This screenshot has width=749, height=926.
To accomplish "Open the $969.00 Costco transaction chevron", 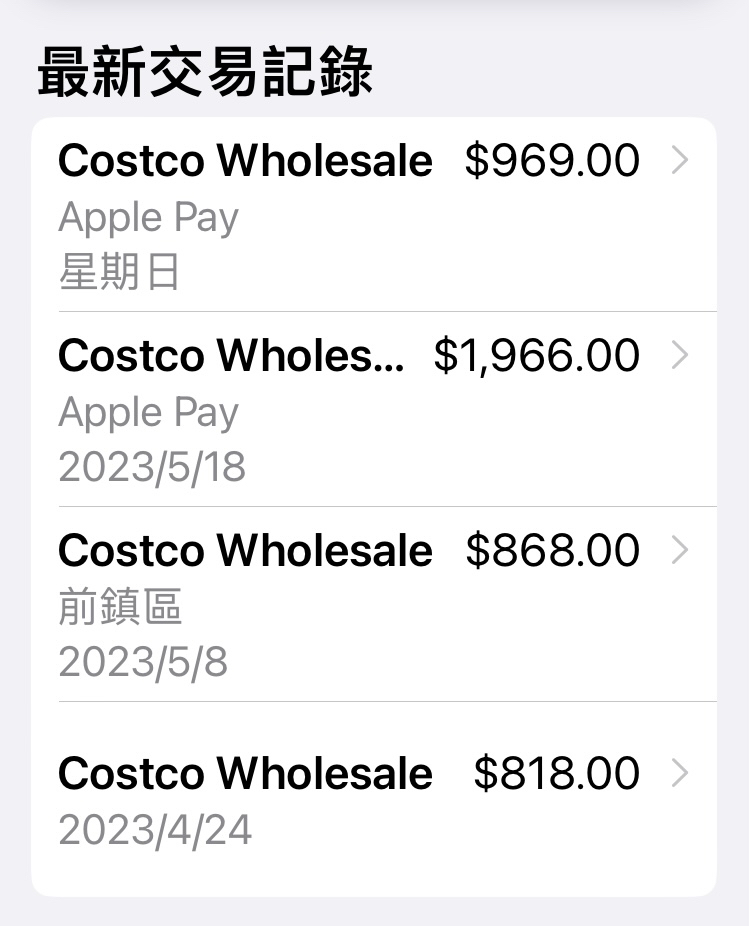I will pyautogui.click(x=680, y=161).
